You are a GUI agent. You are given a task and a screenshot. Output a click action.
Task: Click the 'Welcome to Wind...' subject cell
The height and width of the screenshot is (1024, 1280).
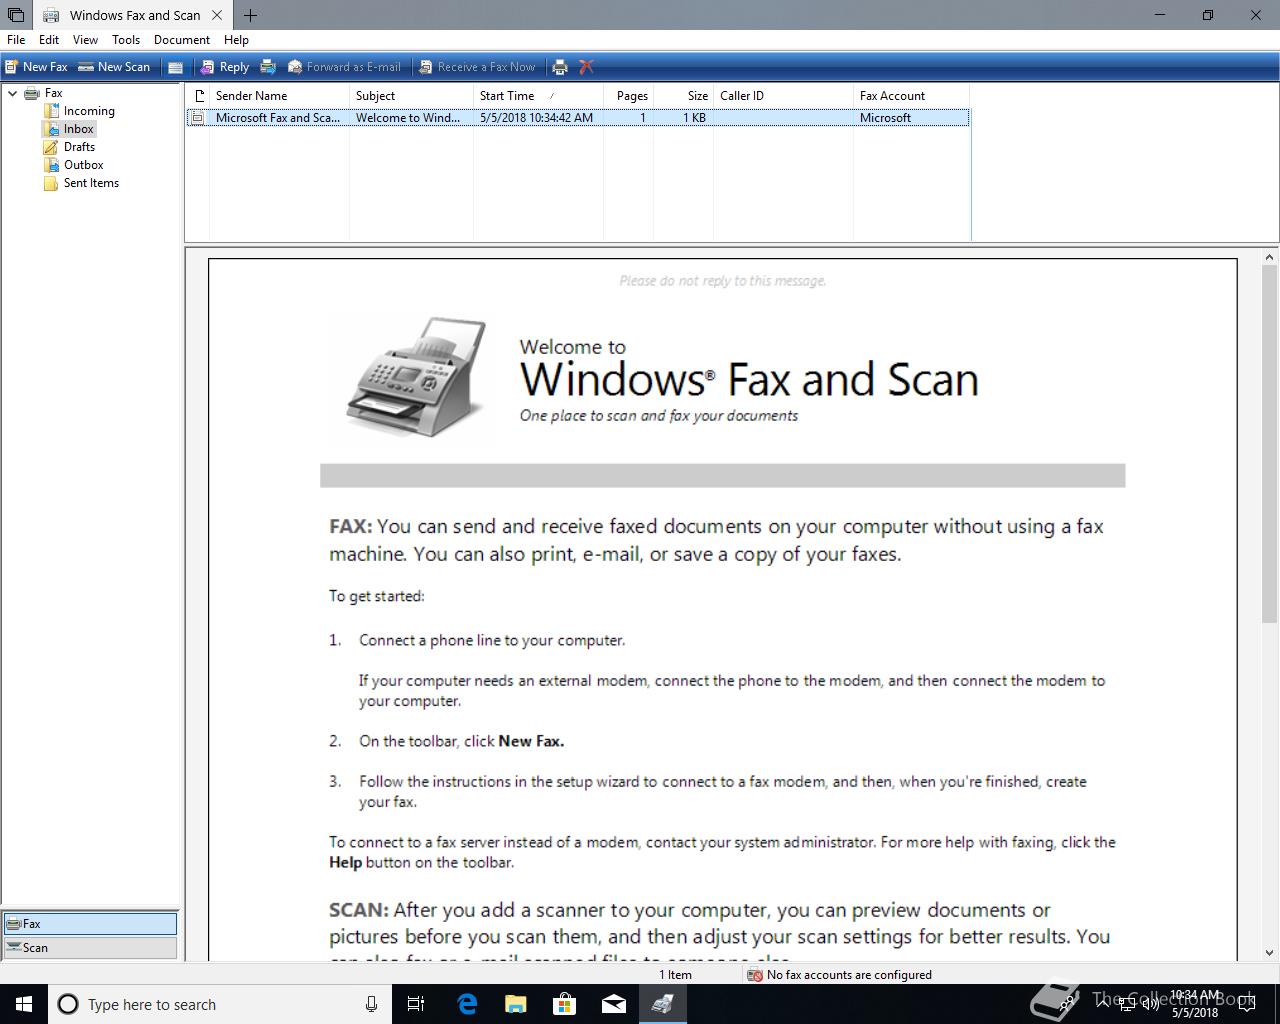pyautogui.click(x=408, y=118)
